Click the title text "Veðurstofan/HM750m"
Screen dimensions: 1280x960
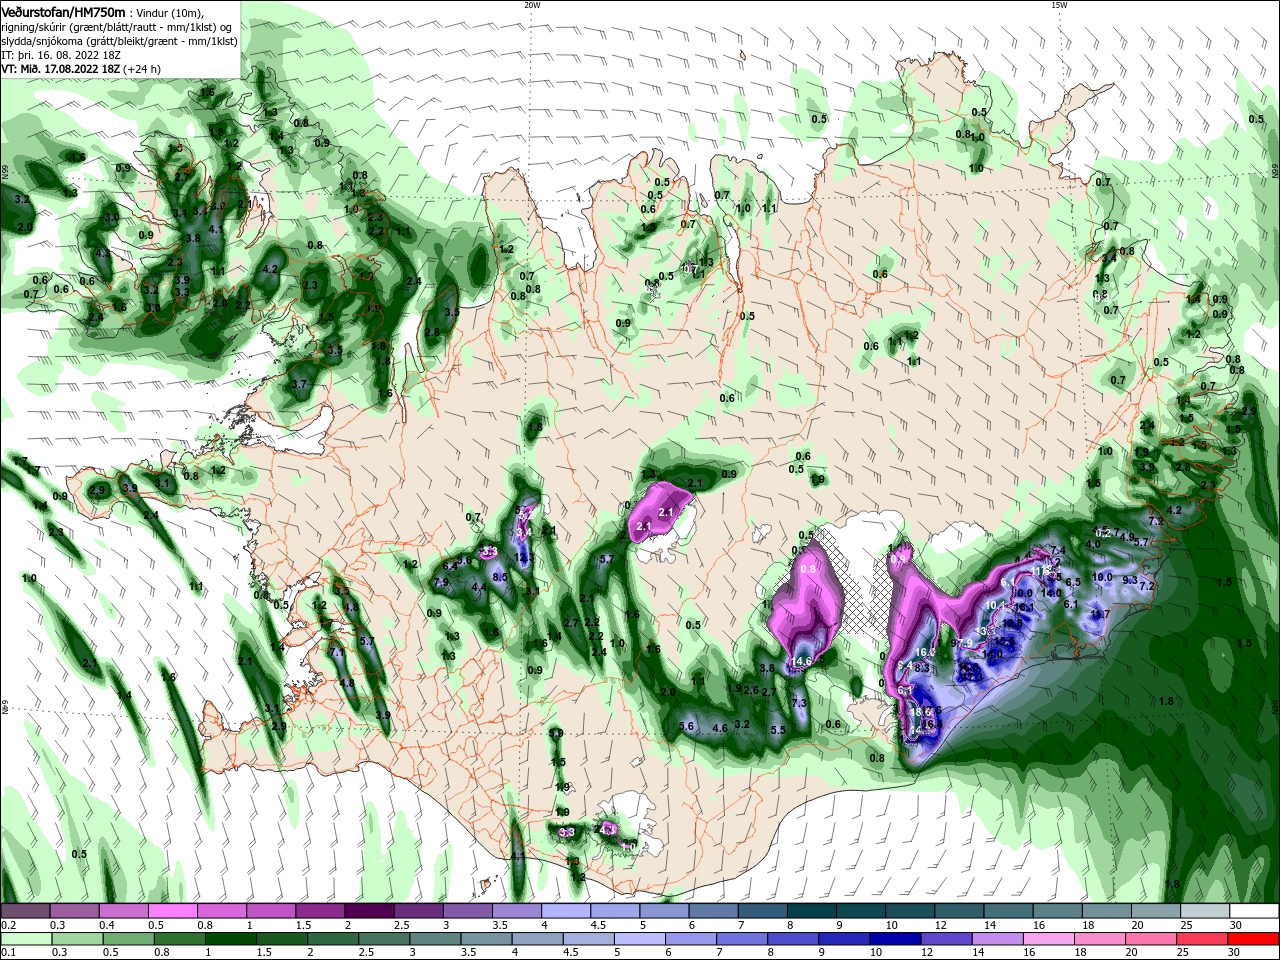point(63,12)
